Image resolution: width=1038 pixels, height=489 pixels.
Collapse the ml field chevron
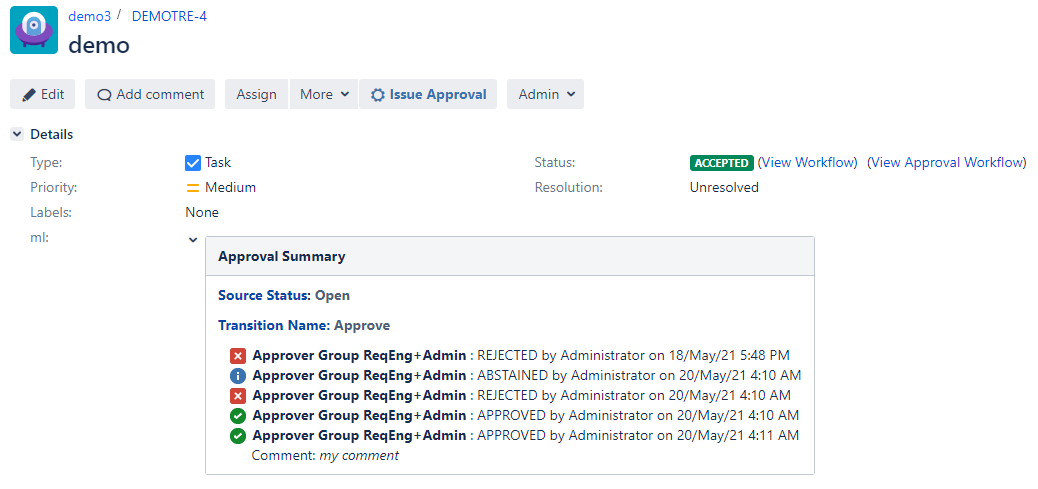[193, 240]
